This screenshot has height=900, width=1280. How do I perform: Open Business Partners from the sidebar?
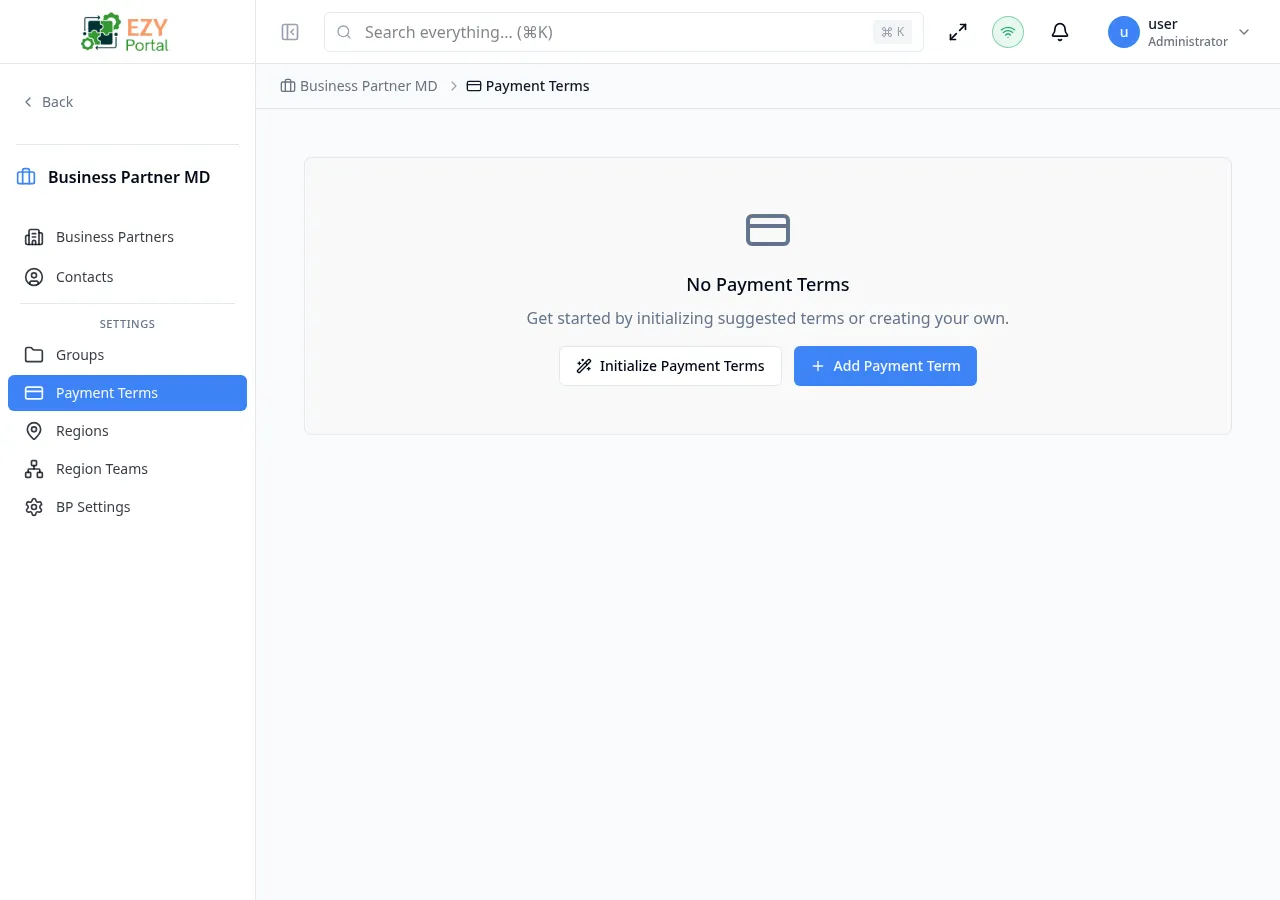click(114, 237)
